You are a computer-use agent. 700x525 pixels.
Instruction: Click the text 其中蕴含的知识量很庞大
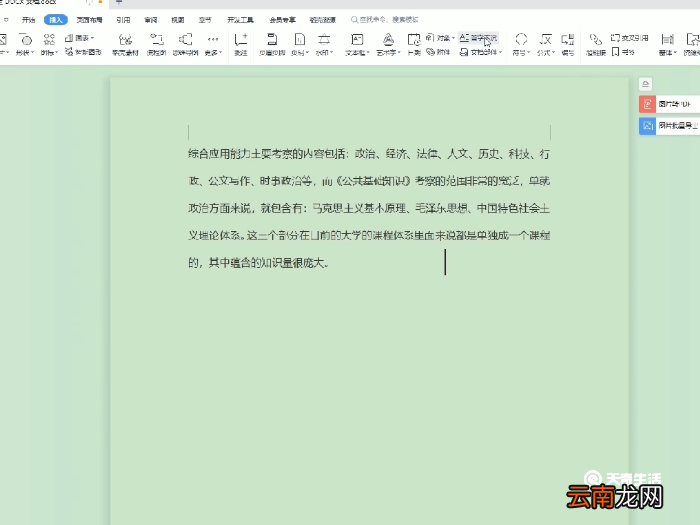[268, 263]
